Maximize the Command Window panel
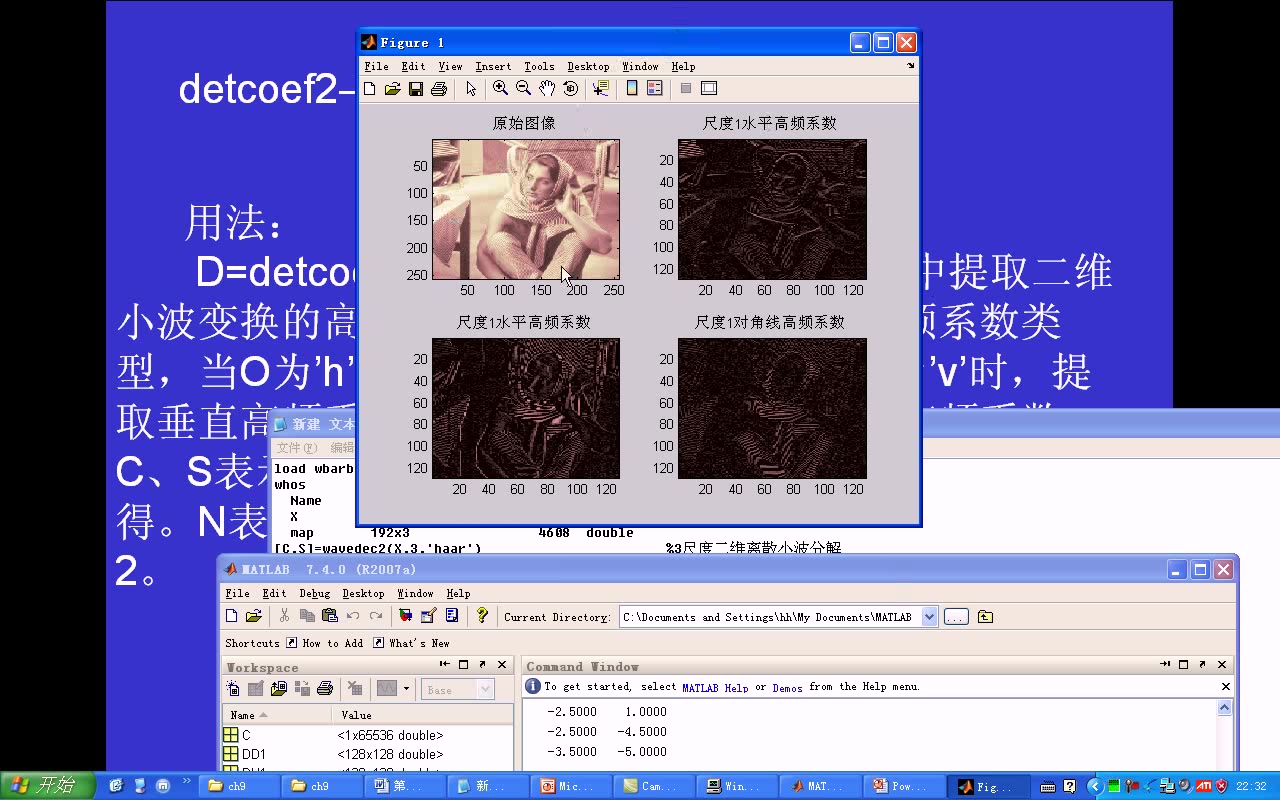The width and height of the screenshot is (1280, 800). pos(1183,665)
